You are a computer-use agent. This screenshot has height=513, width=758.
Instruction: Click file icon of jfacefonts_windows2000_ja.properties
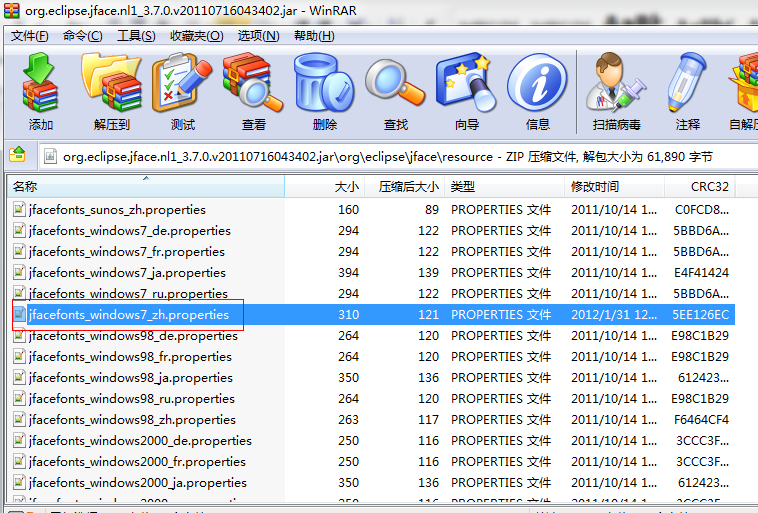click(19, 483)
